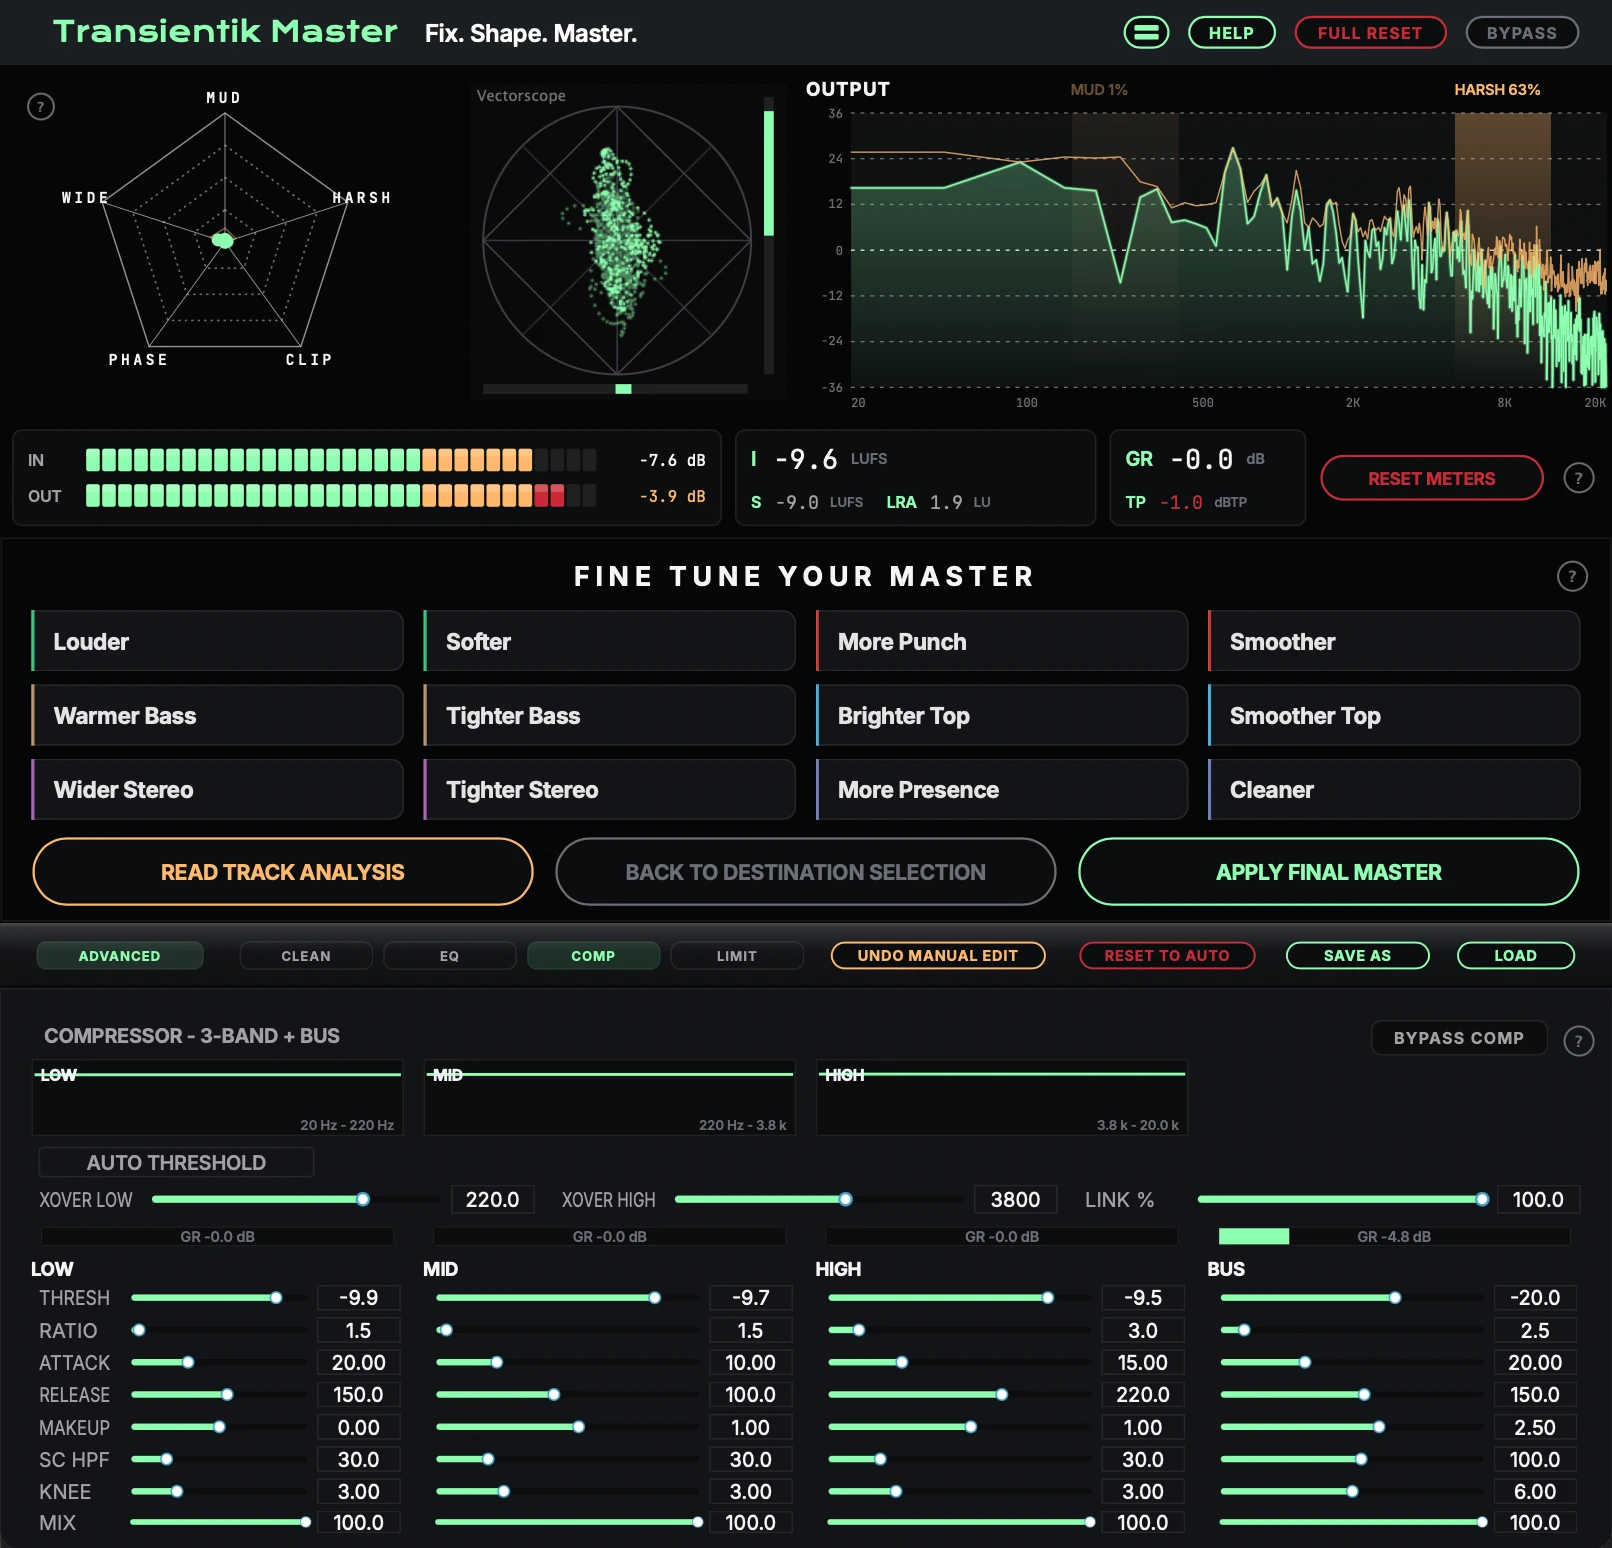The image size is (1612, 1548).
Task: Click RESET METERS button
Action: [1431, 478]
